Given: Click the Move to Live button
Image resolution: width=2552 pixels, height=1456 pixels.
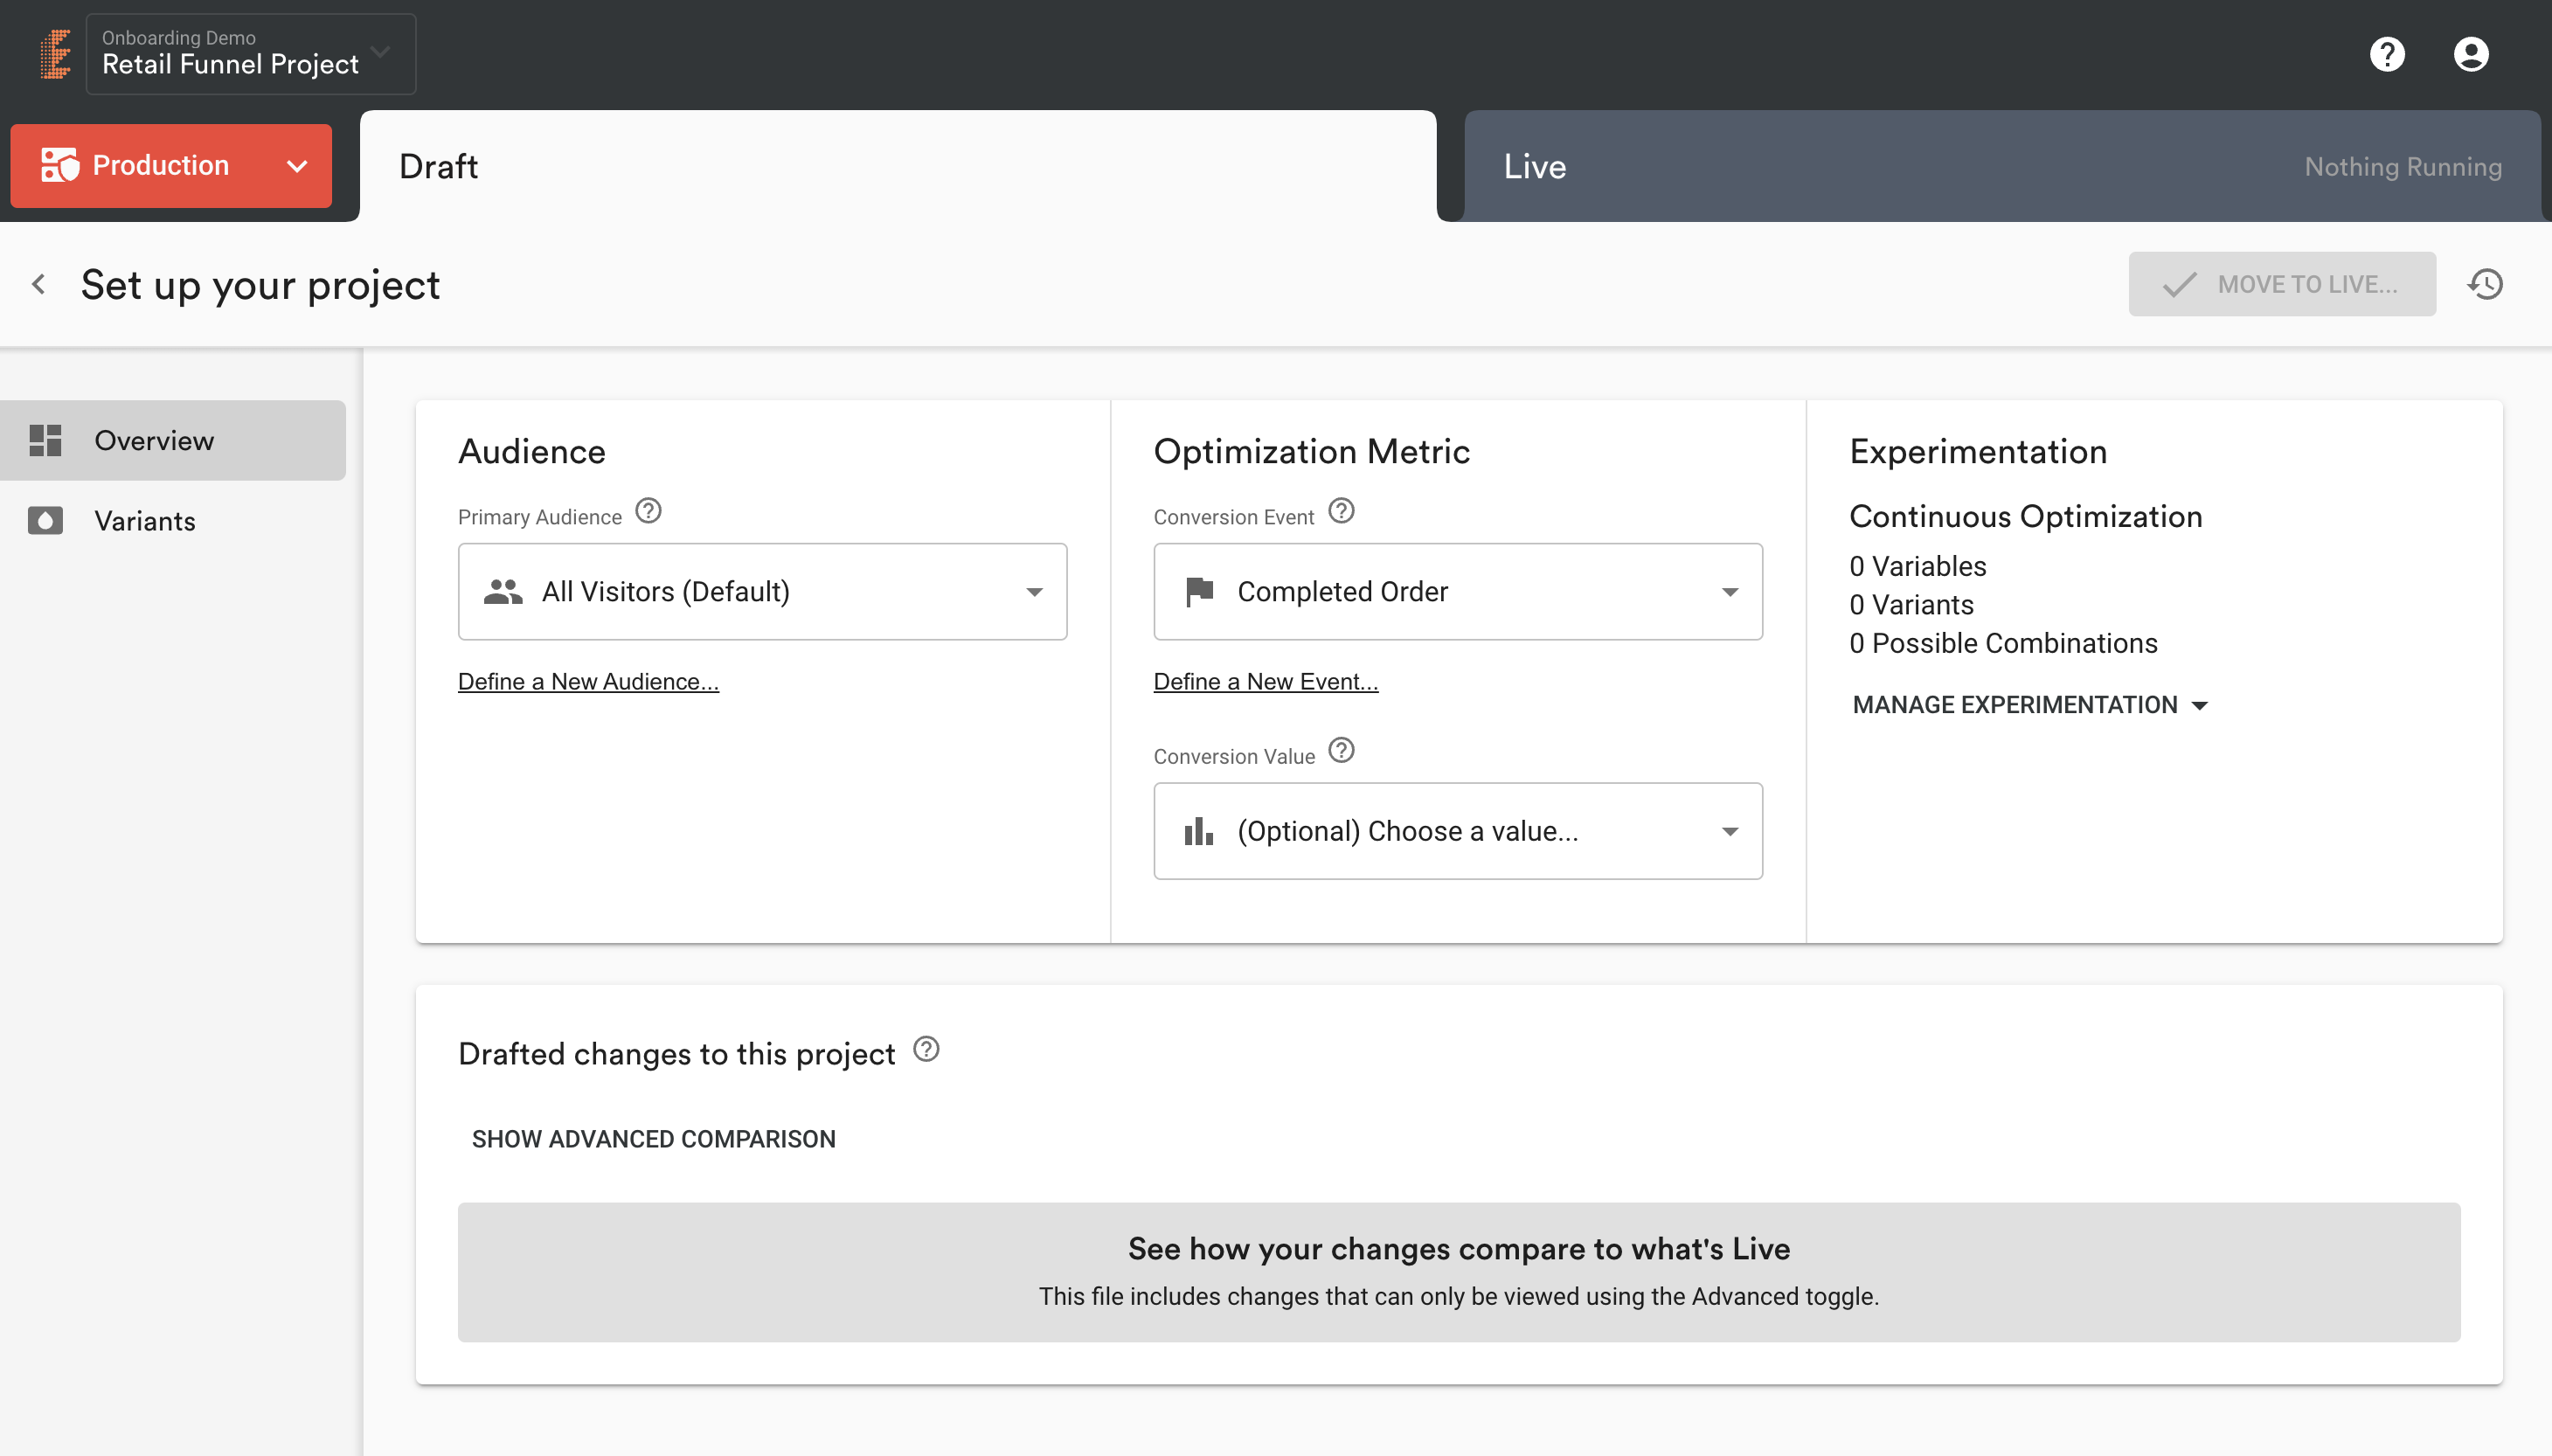Looking at the screenshot, I should 2282,284.
